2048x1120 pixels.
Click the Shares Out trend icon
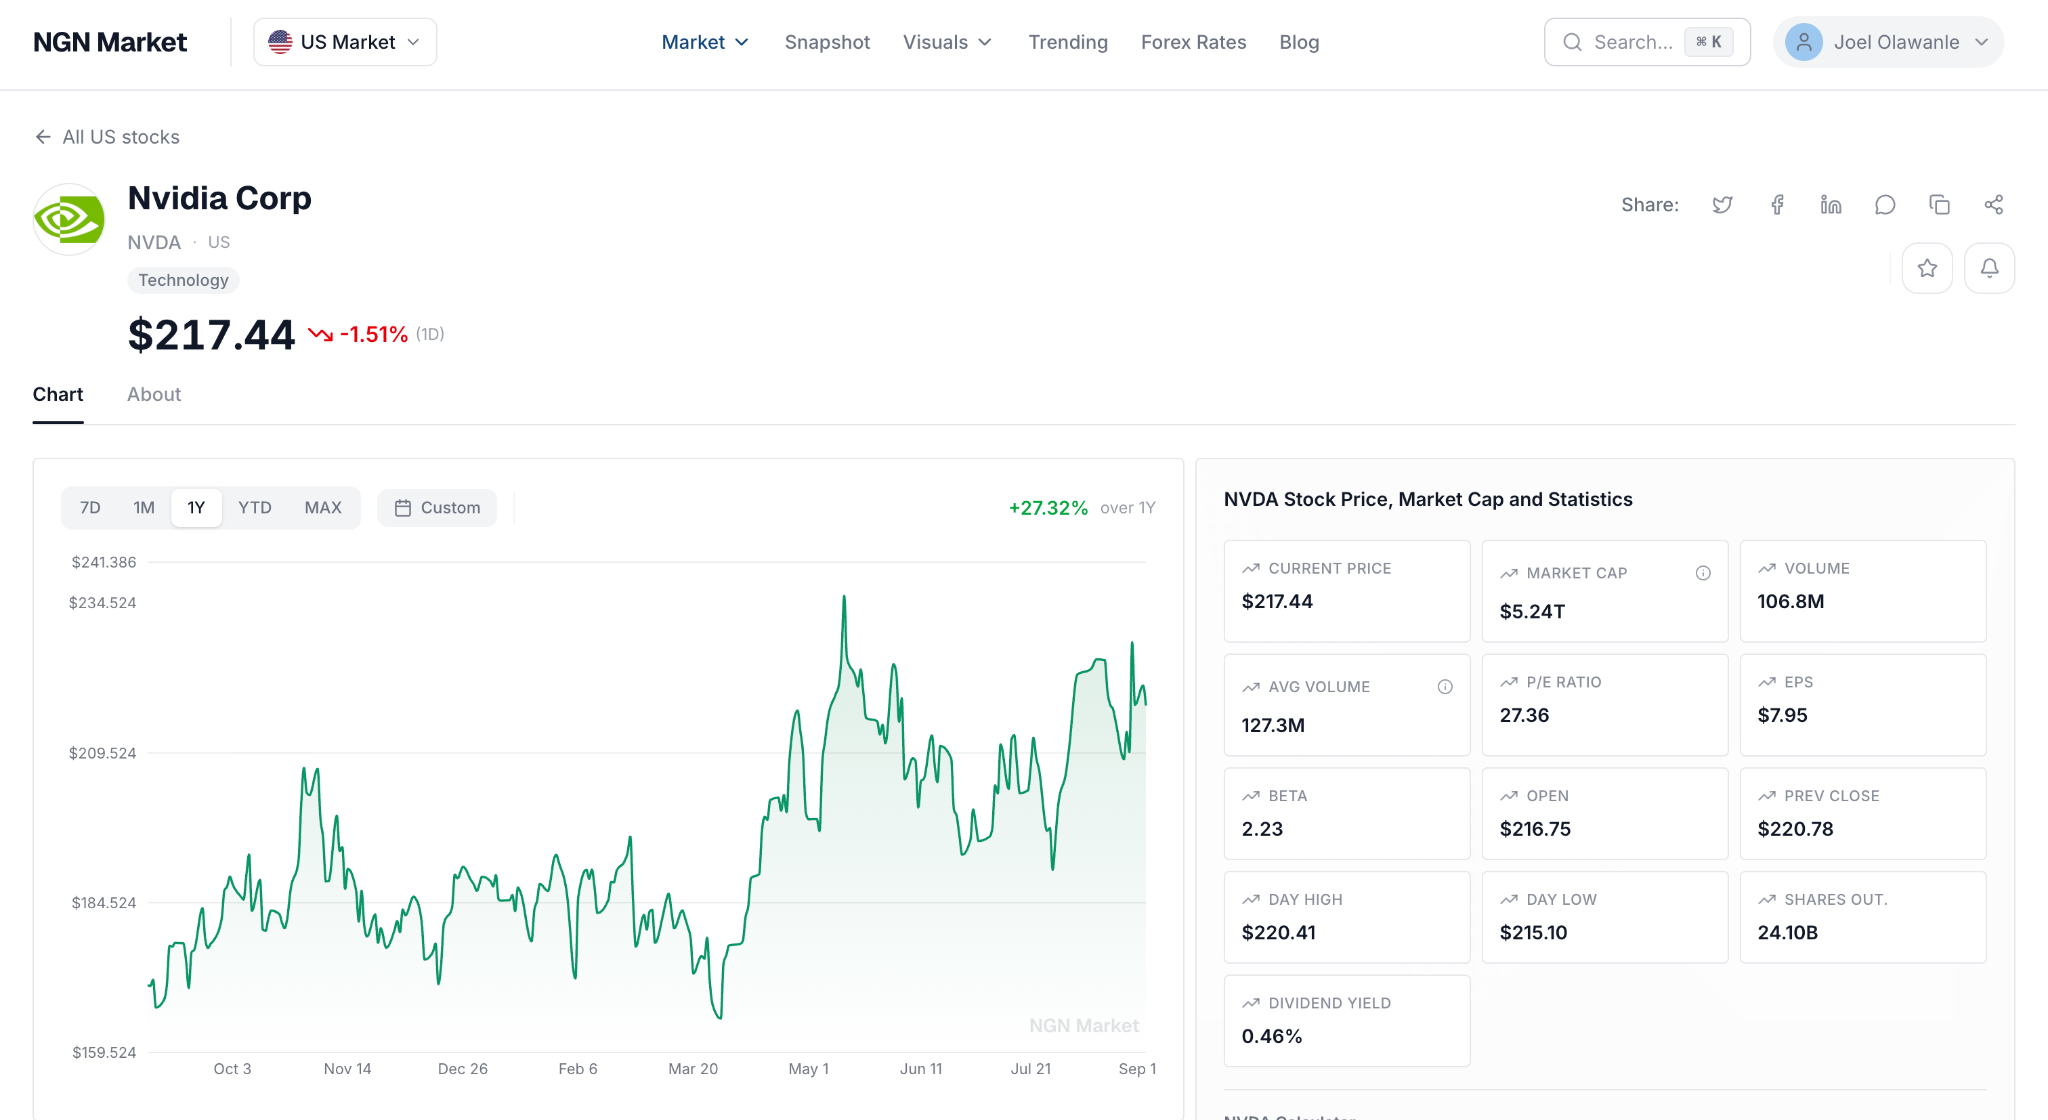1767,900
